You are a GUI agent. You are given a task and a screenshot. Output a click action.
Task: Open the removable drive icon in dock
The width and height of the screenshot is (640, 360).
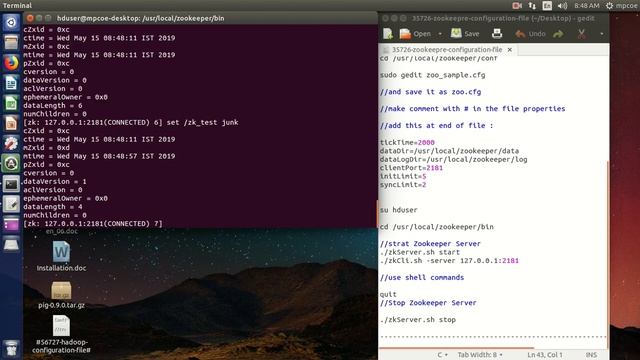(x=11, y=244)
